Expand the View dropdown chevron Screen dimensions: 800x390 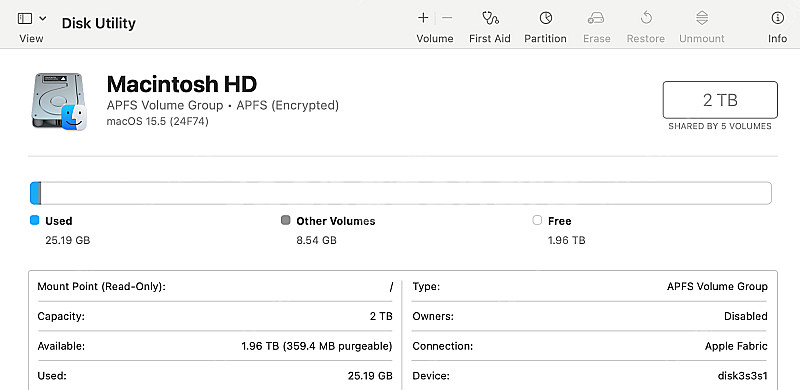[x=43, y=18]
